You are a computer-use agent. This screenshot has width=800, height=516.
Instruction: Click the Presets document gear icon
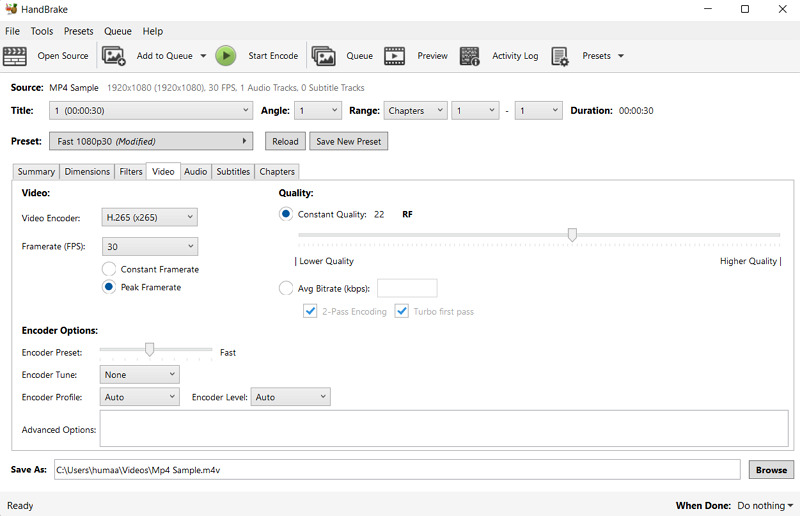click(x=560, y=56)
